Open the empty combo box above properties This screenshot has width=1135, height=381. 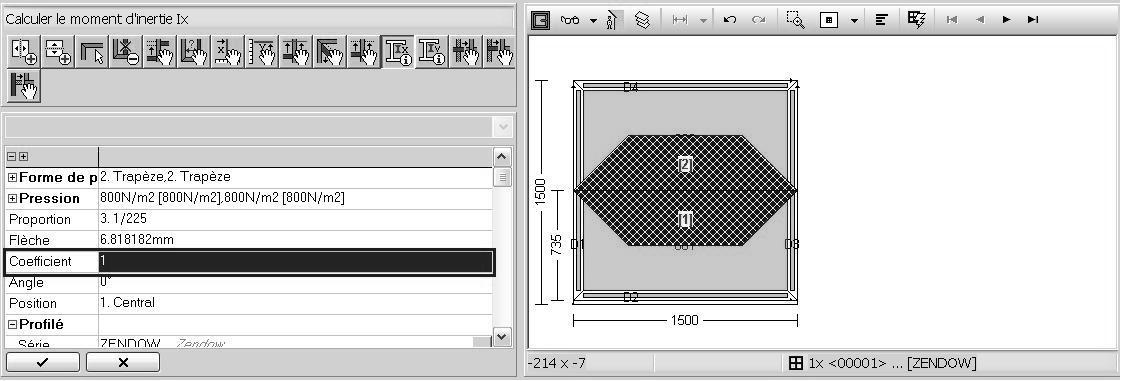click(259, 127)
